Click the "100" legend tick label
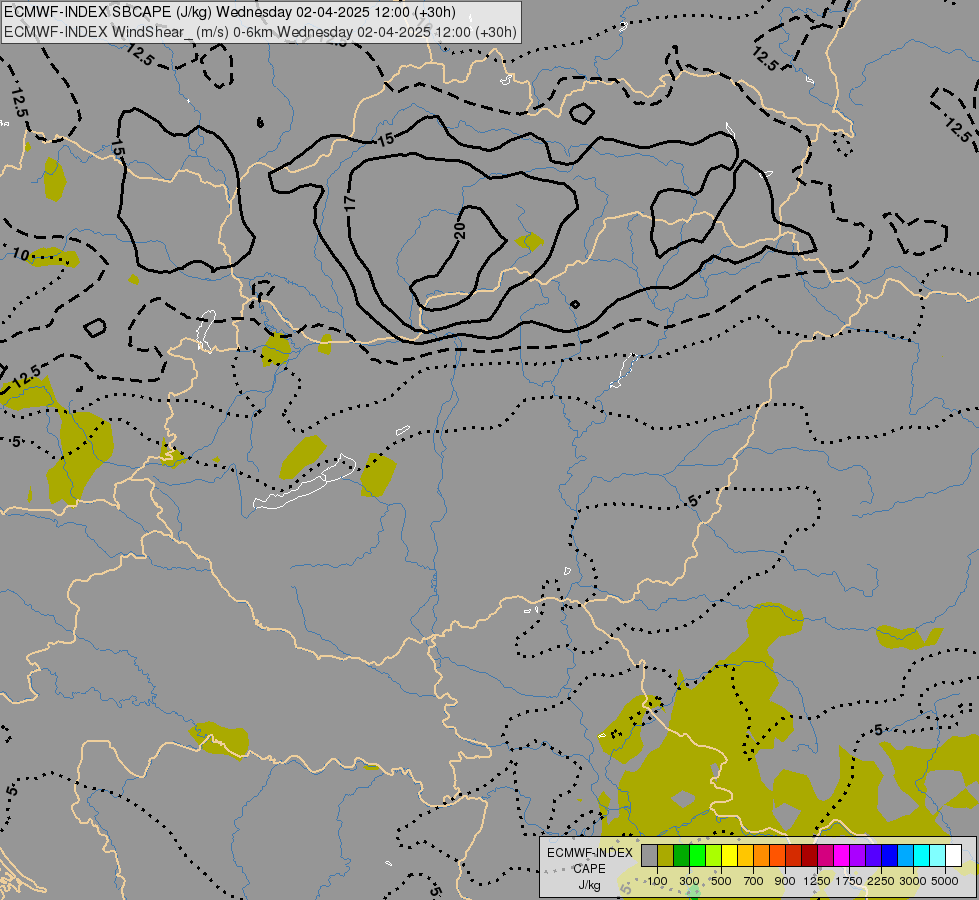The width and height of the screenshot is (979, 900). [657, 881]
